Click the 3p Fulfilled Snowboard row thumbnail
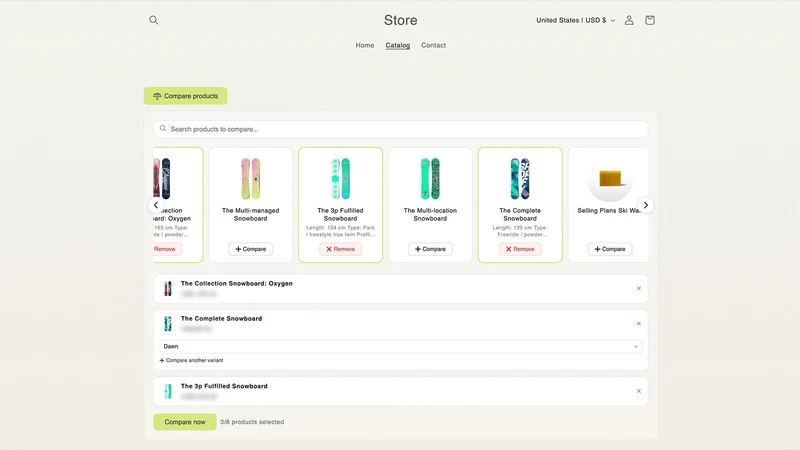800x450 pixels. coord(167,391)
